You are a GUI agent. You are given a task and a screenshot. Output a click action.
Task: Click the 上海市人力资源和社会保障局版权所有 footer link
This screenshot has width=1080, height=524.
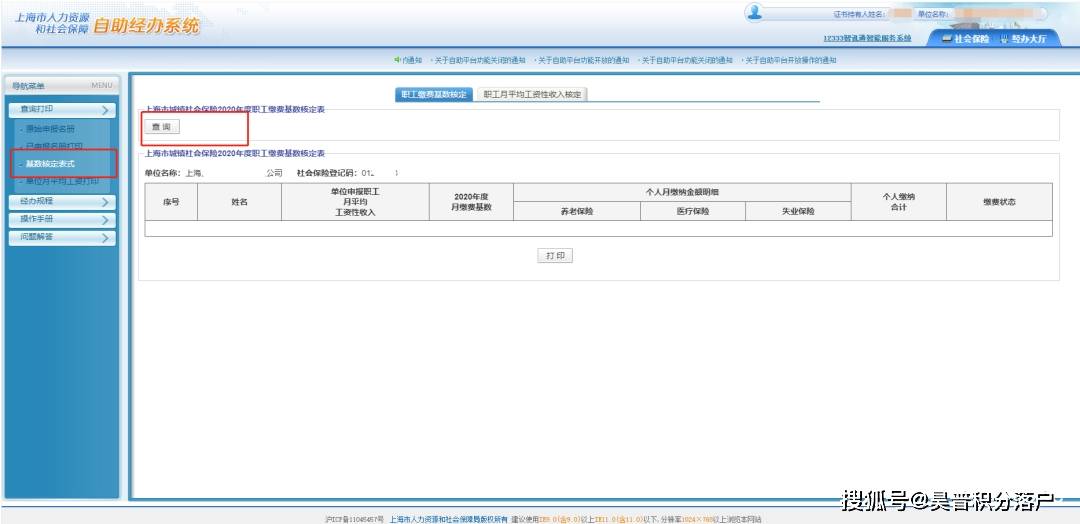[x=448, y=519]
